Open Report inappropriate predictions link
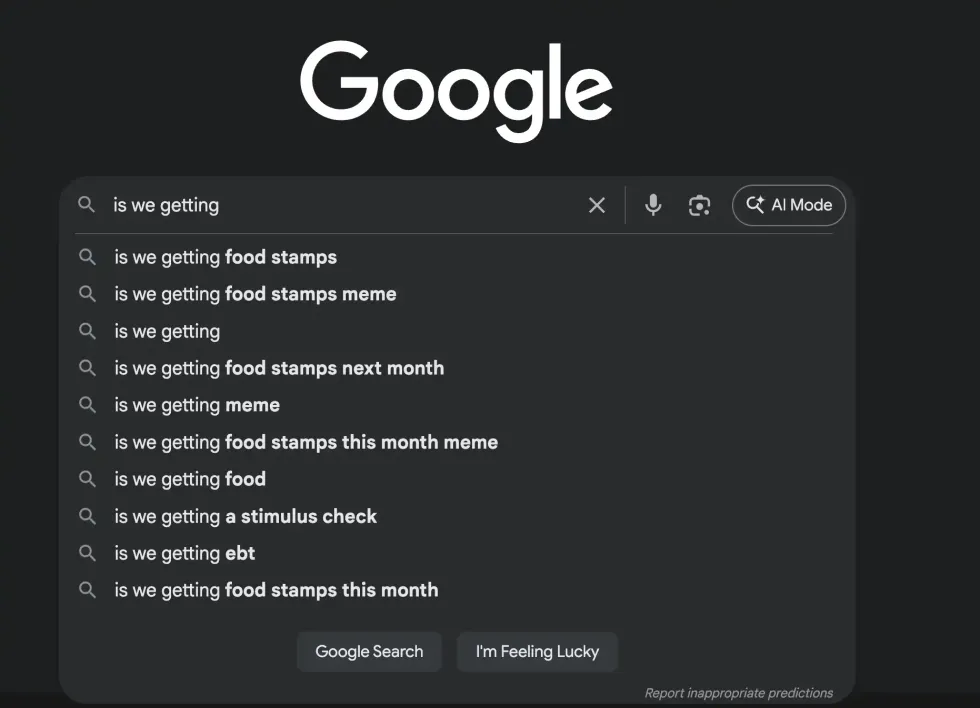Screen dimensions: 980x708 point(738,692)
